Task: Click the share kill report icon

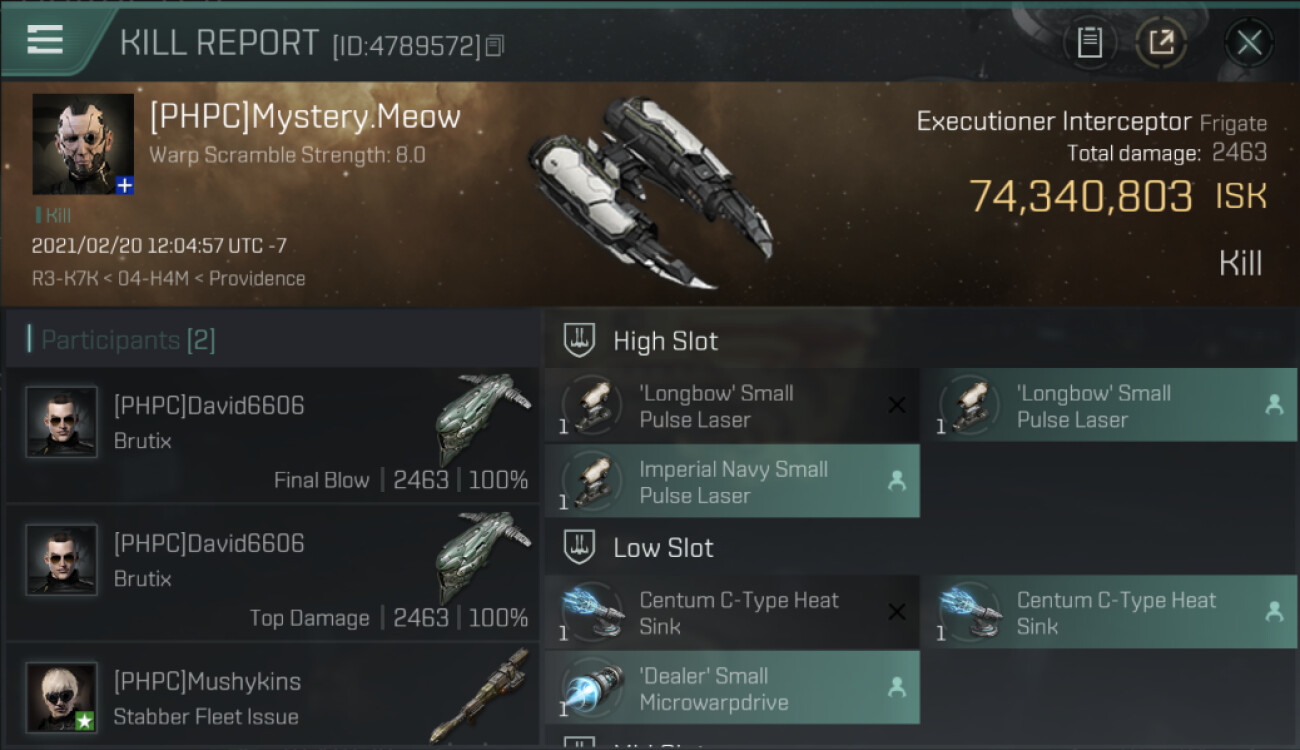Action: [x=1161, y=42]
